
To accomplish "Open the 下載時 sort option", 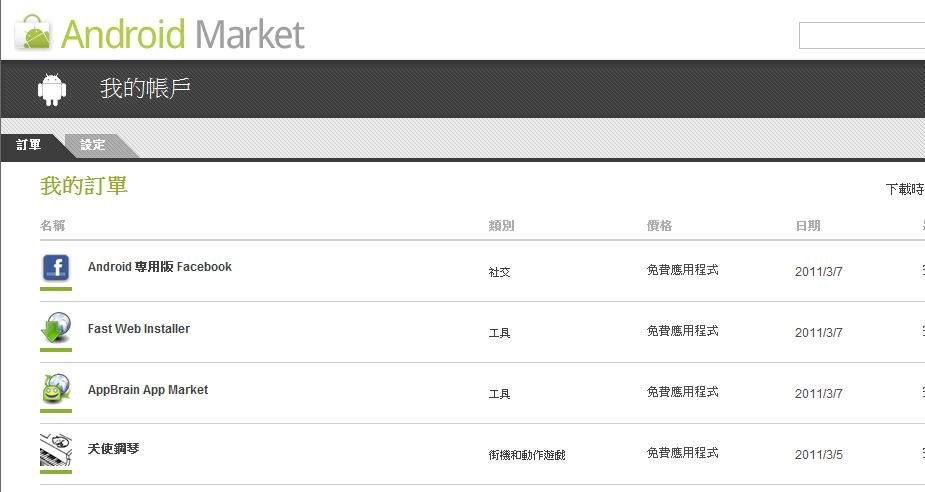I will click(x=905, y=189).
